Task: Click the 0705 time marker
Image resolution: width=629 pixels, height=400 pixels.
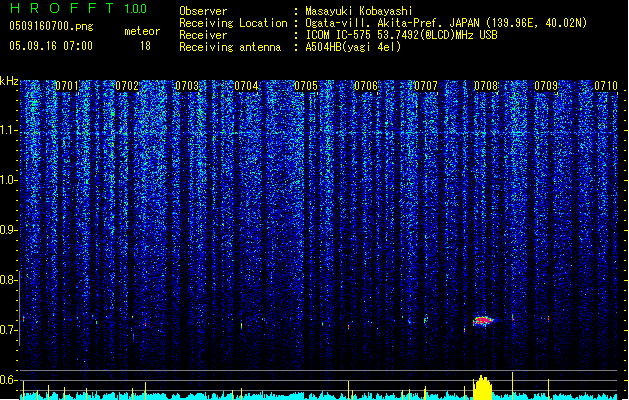Action: tap(306, 86)
